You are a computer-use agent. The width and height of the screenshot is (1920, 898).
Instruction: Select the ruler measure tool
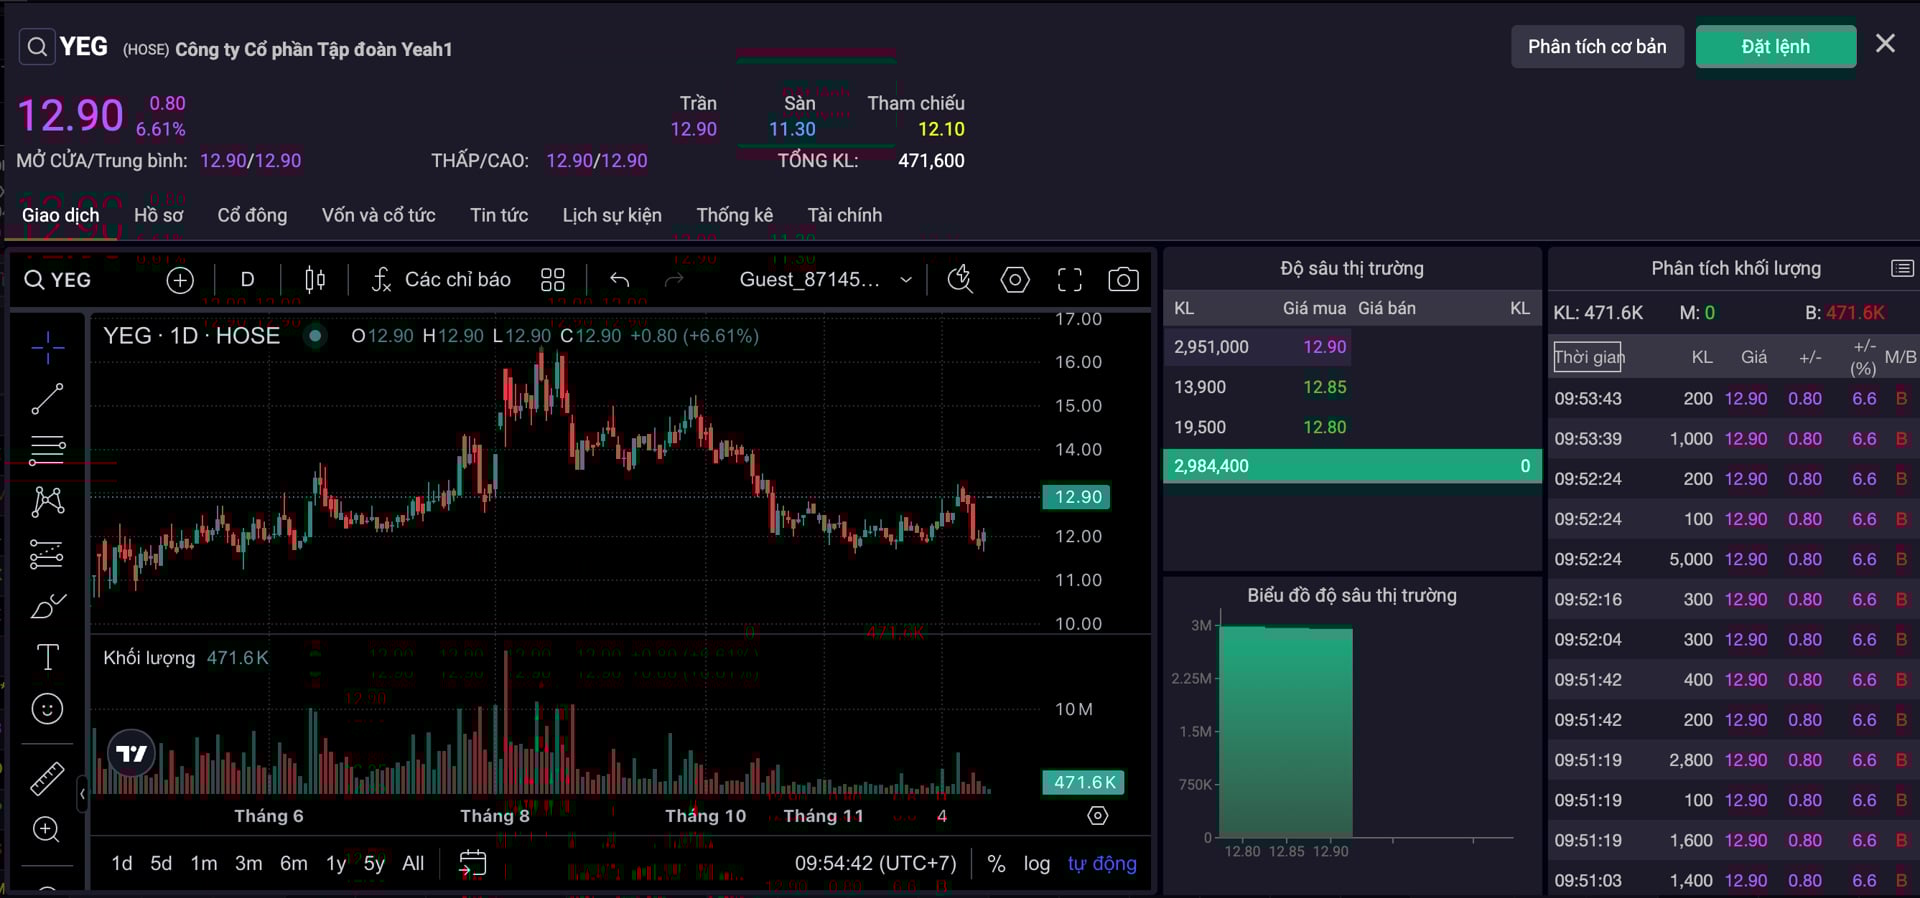click(x=47, y=778)
